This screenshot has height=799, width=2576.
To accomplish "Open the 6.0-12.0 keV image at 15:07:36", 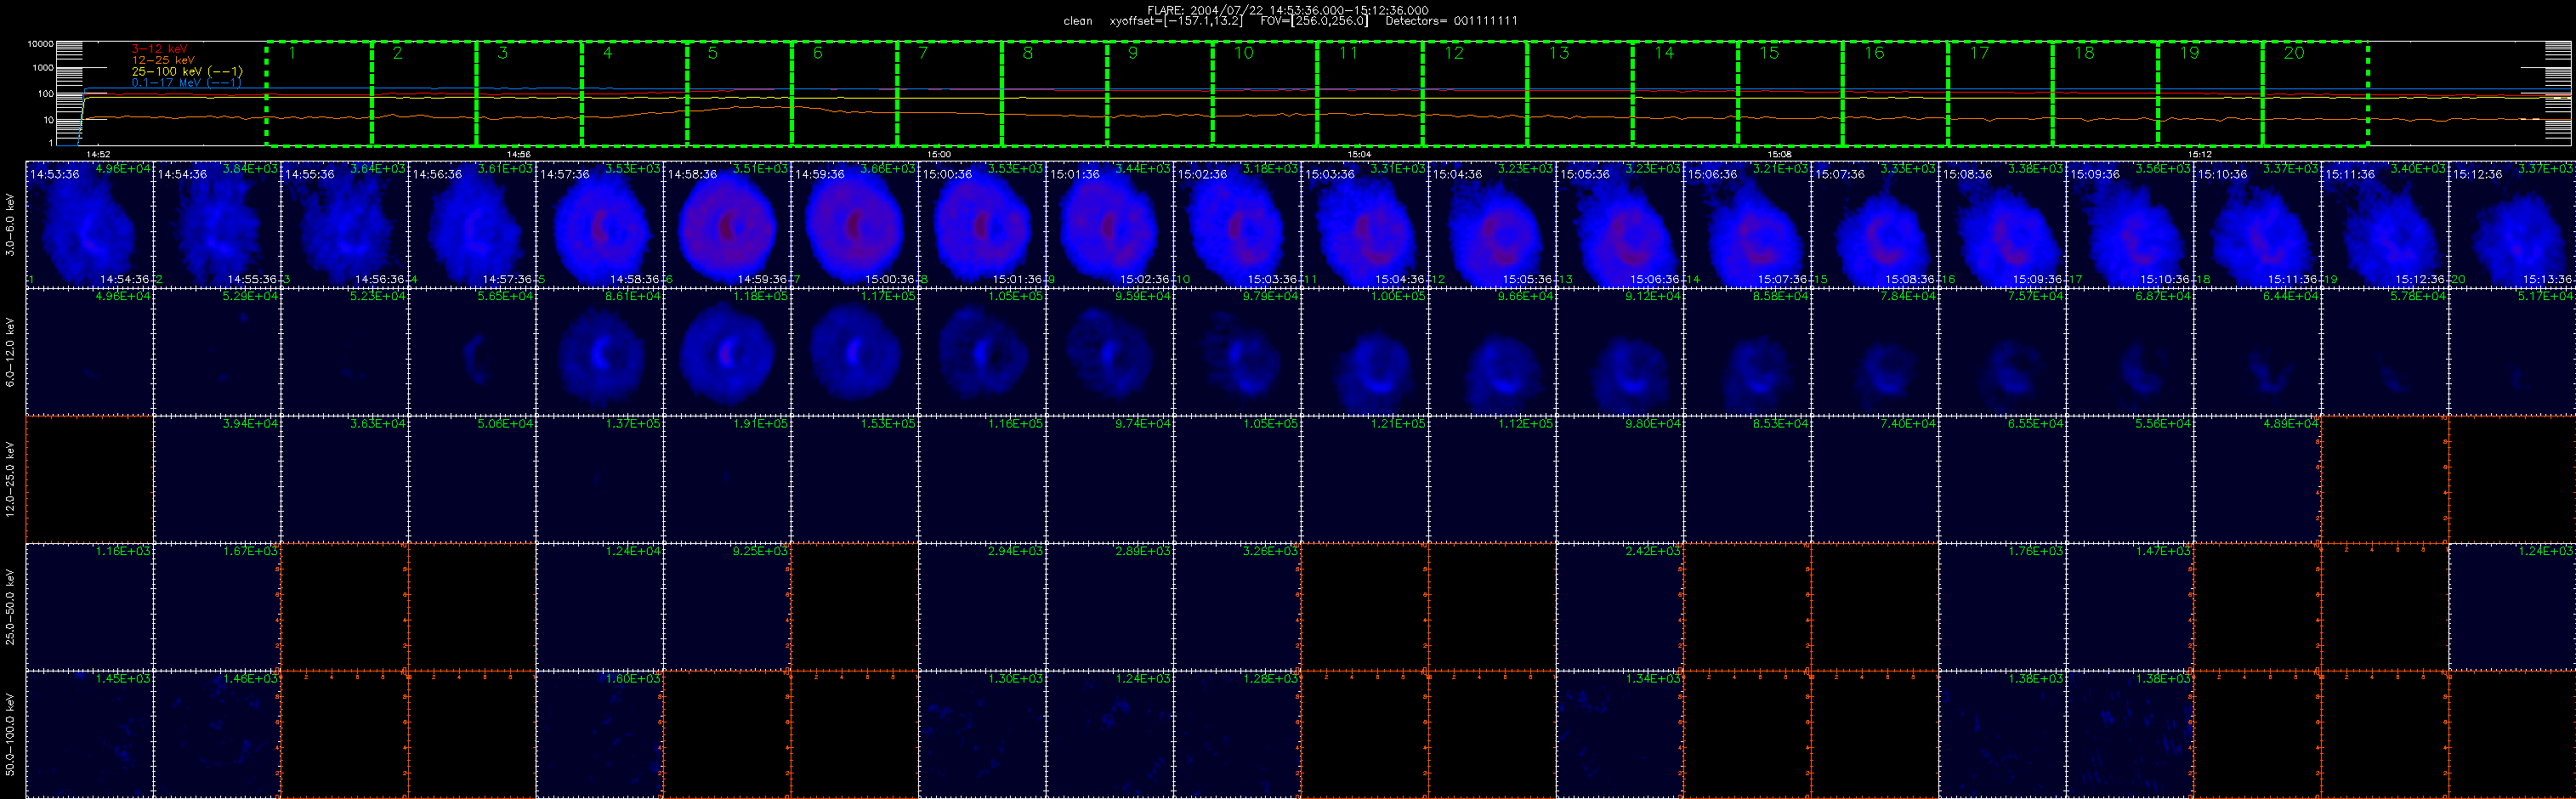I will (1875, 352).
